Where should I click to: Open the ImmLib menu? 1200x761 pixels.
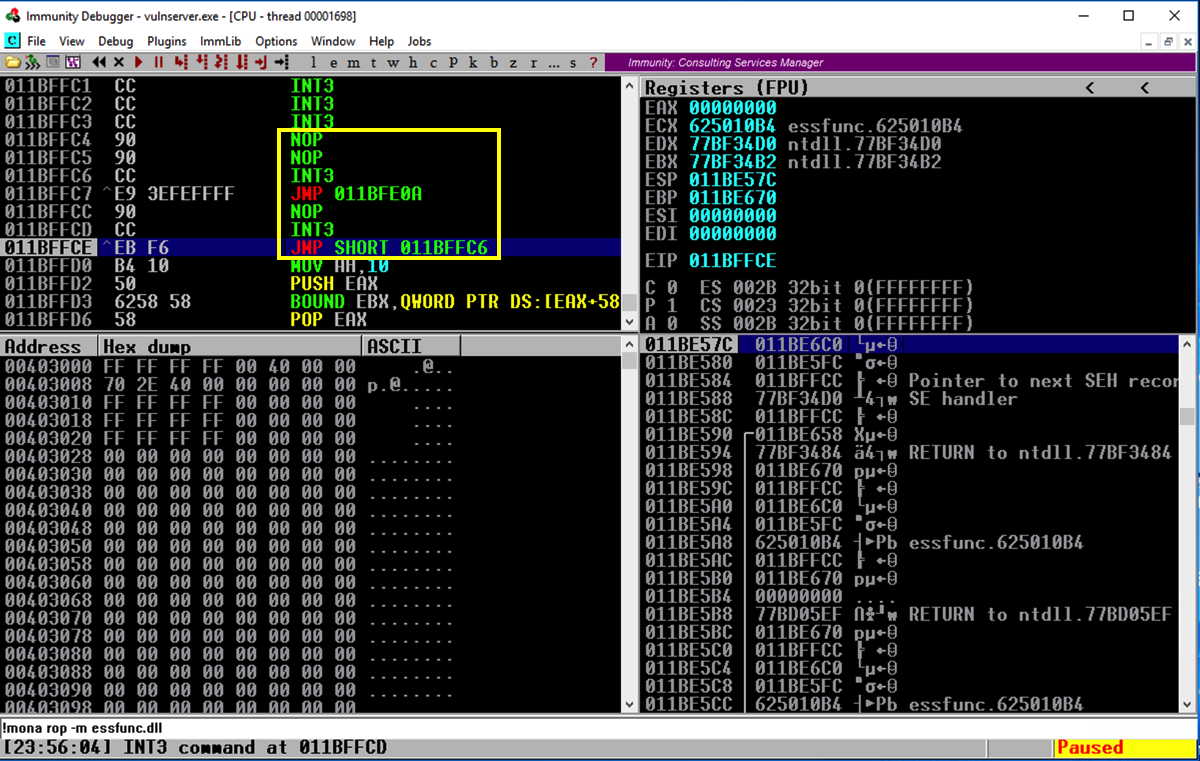219,41
